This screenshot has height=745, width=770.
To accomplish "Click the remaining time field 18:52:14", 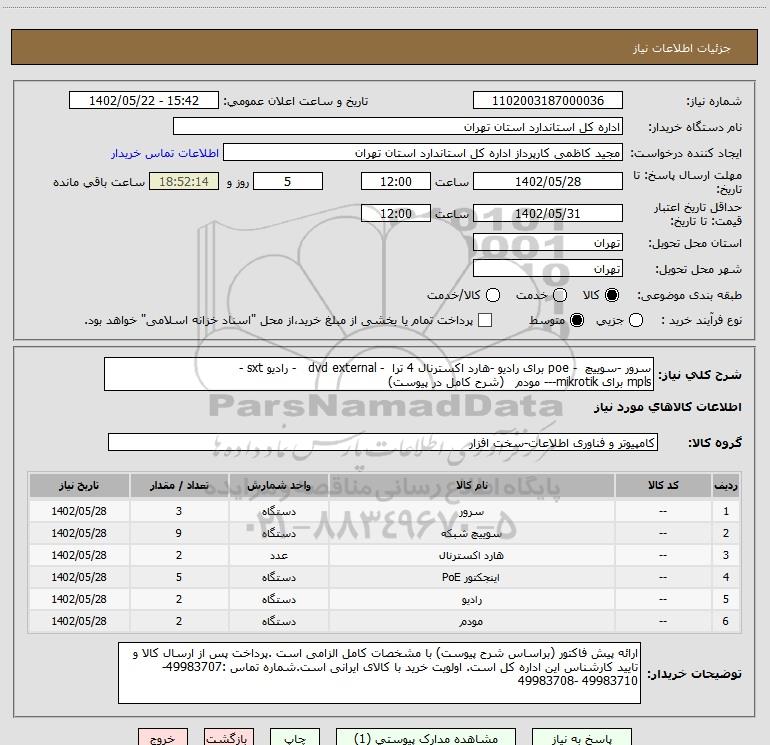I will point(184,181).
